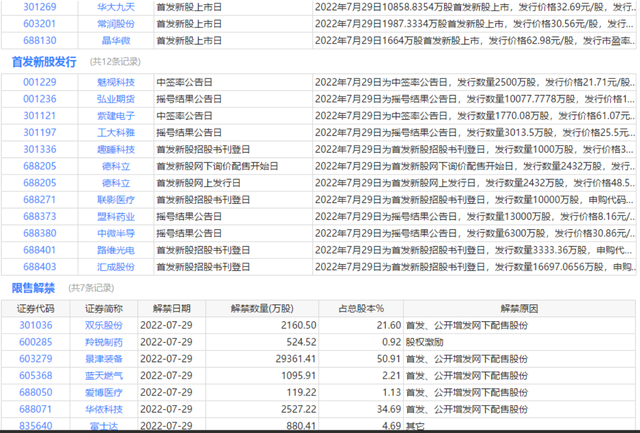Click the 解禁数量(万股) column header
This screenshot has height=433, width=640.
[x=262, y=309]
